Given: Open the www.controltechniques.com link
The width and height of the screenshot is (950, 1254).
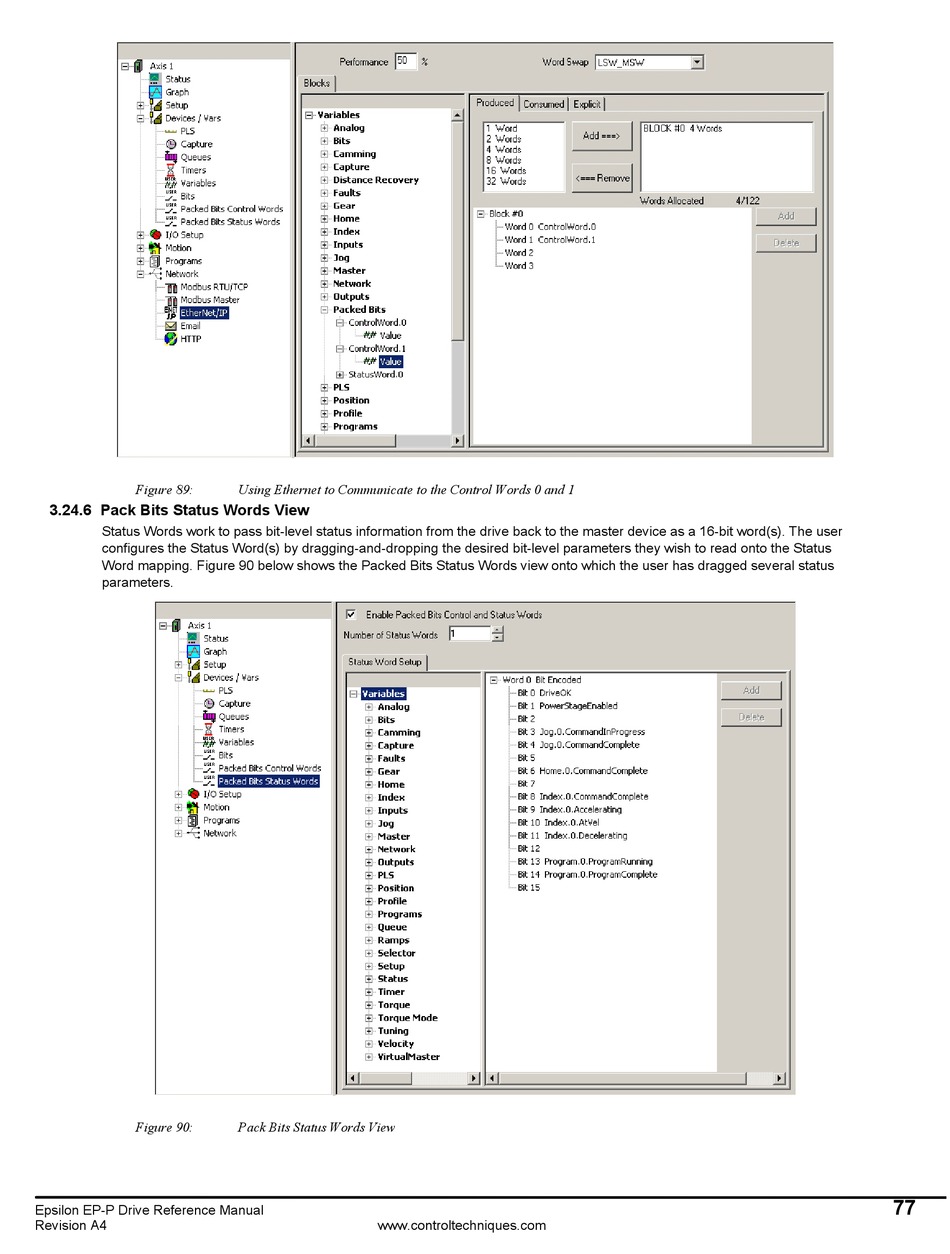Looking at the screenshot, I should [x=462, y=1225].
